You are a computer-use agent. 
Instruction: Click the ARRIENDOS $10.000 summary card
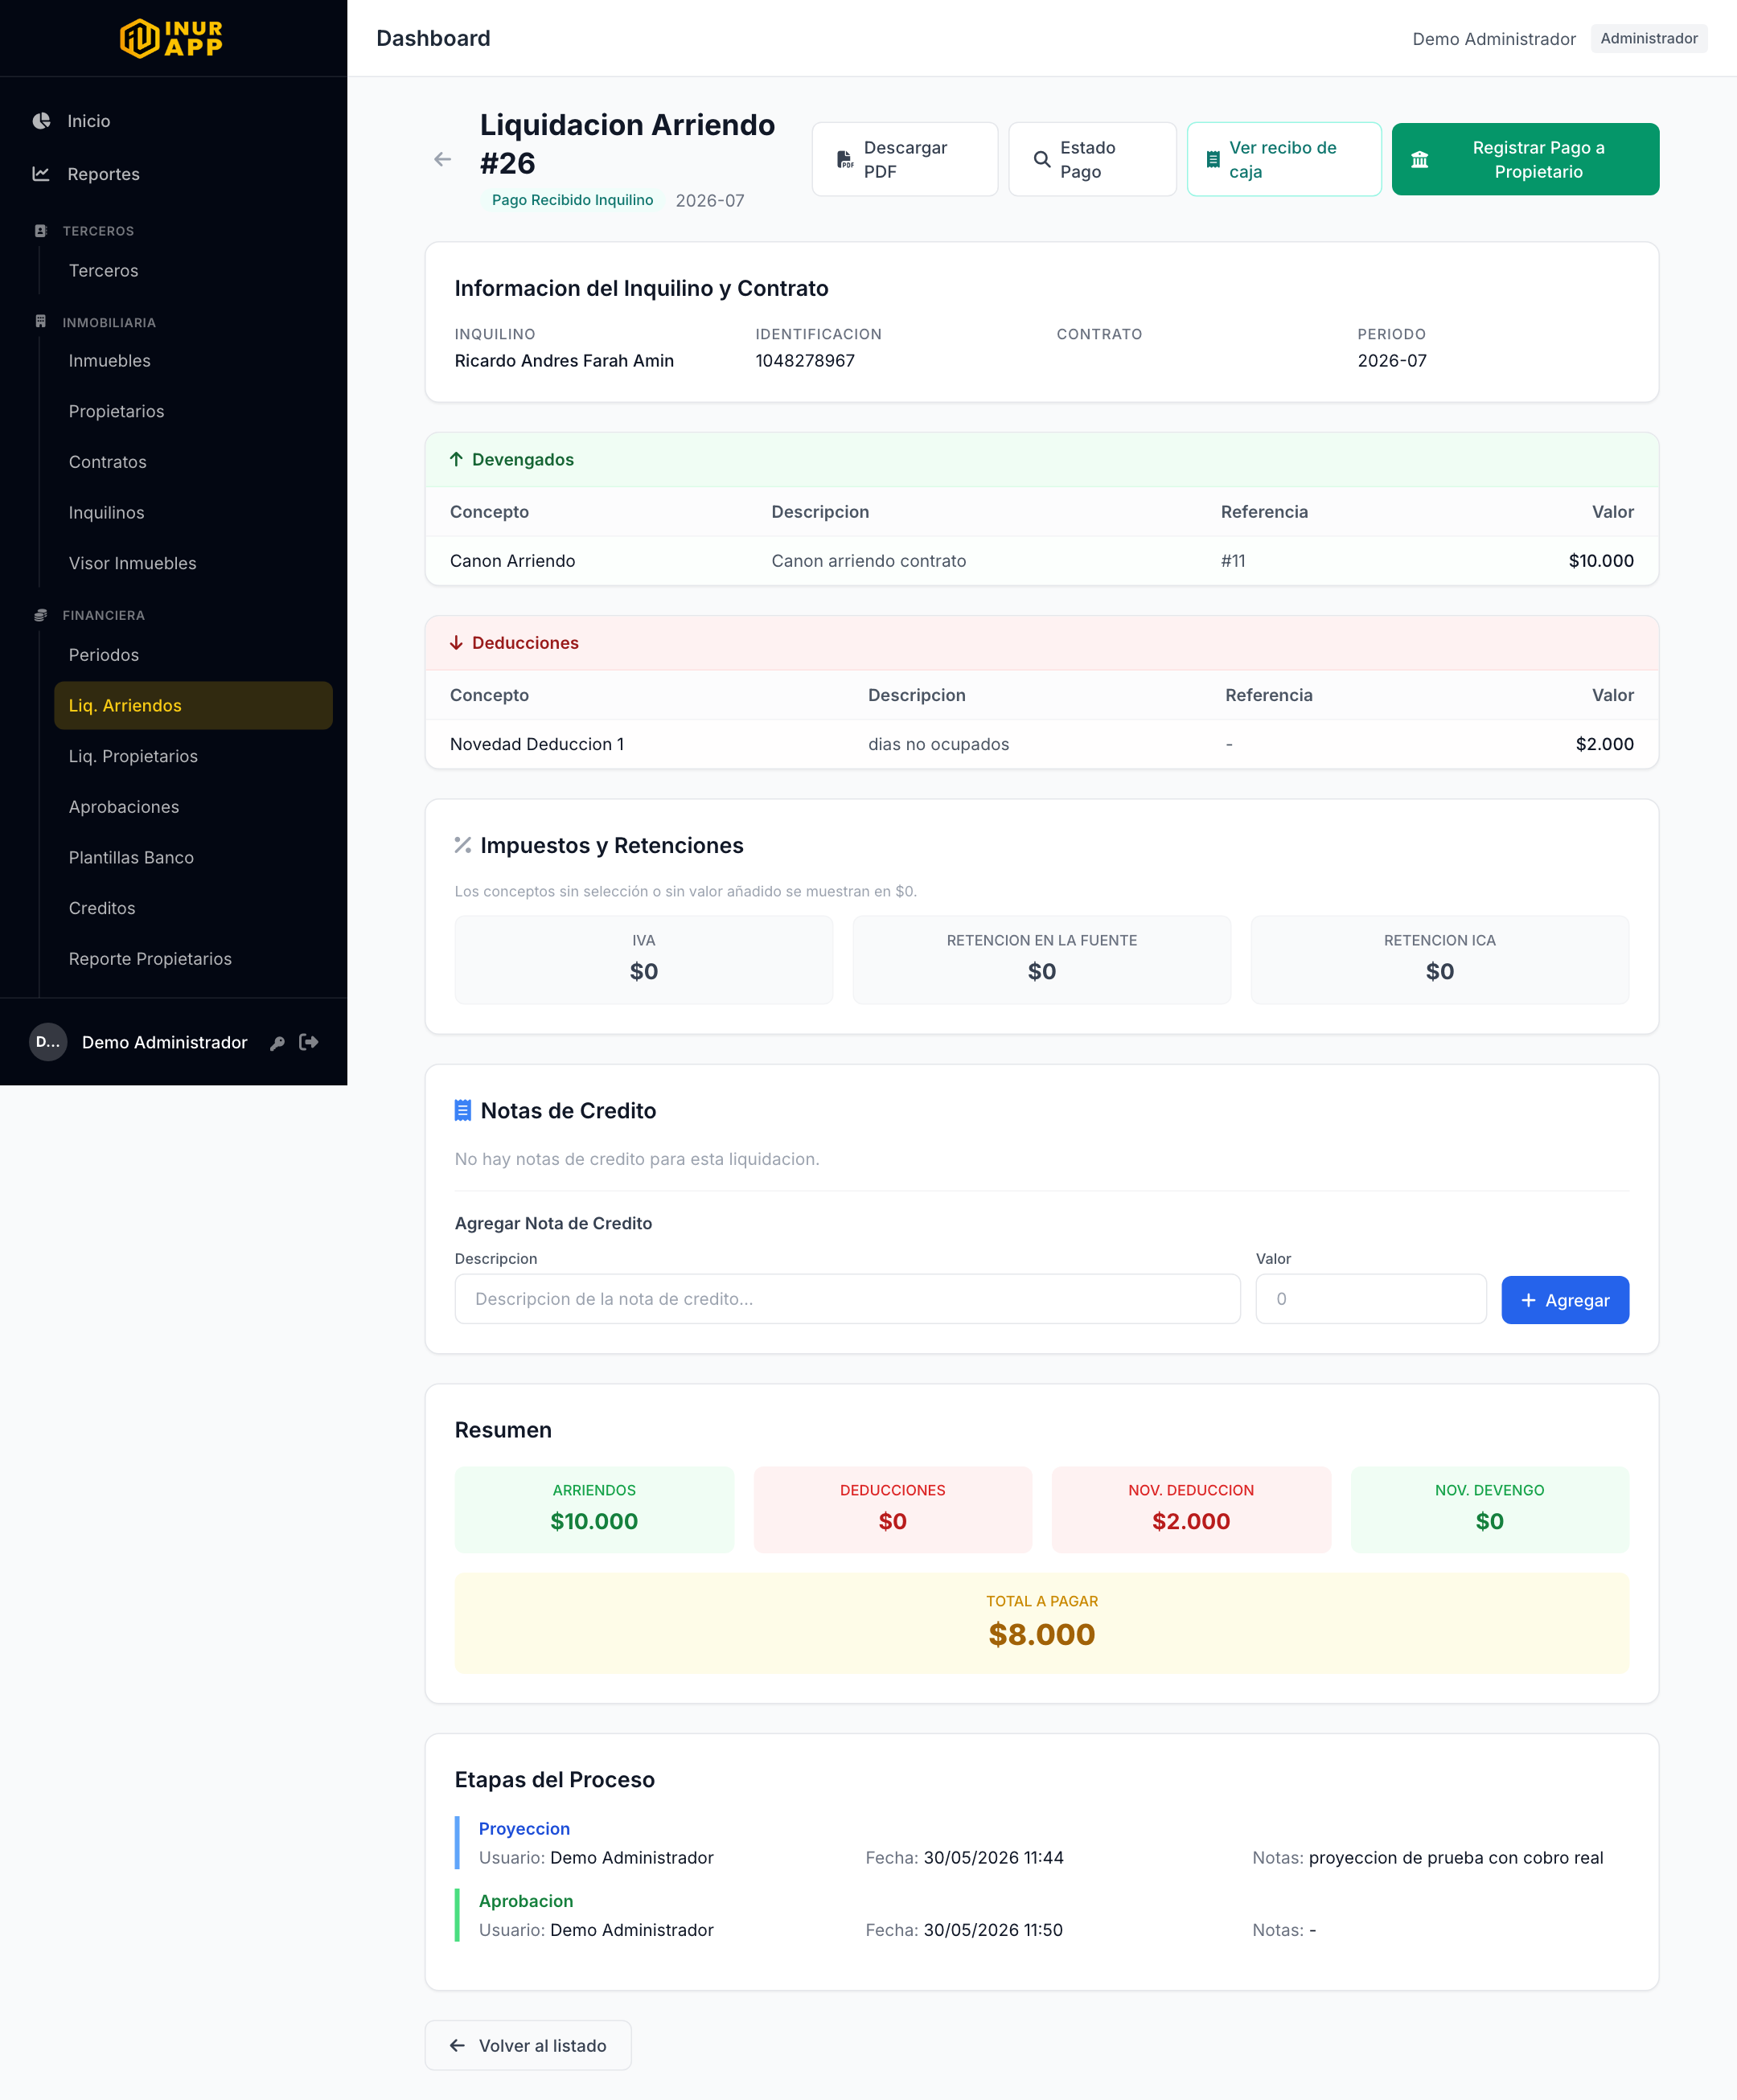594,1510
